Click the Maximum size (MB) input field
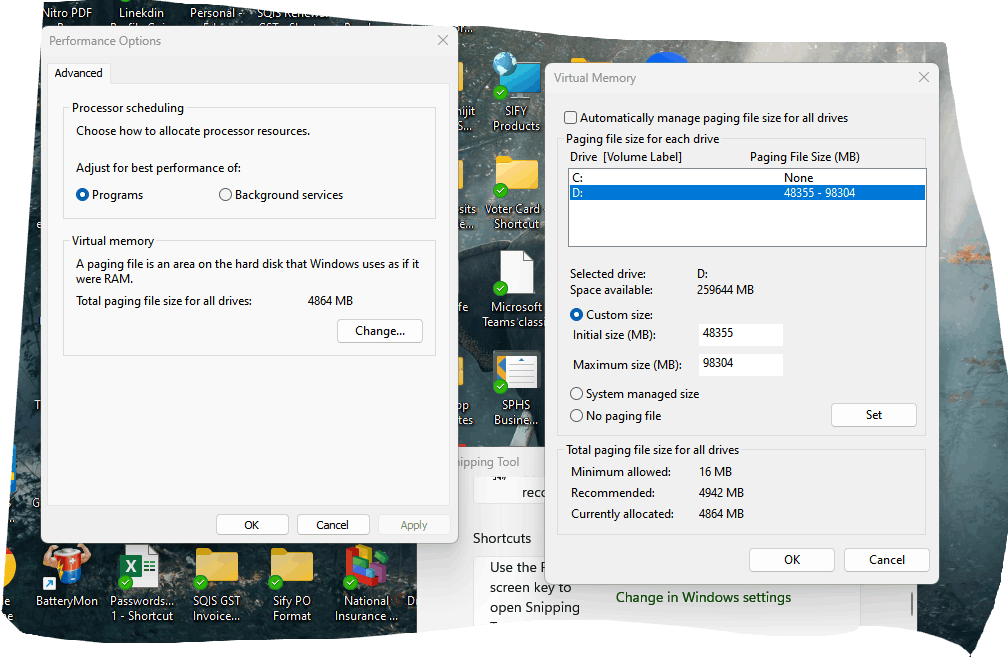 (740, 364)
